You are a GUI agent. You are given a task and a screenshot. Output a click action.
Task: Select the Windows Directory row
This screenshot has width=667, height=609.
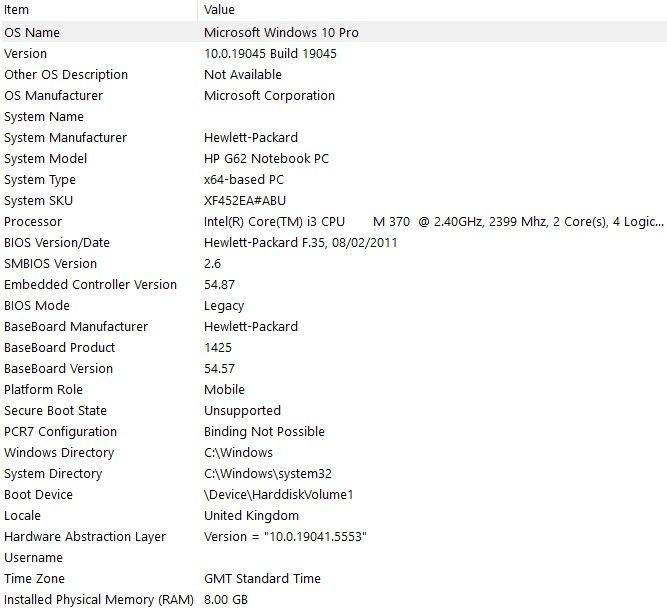click(x=334, y=452)
